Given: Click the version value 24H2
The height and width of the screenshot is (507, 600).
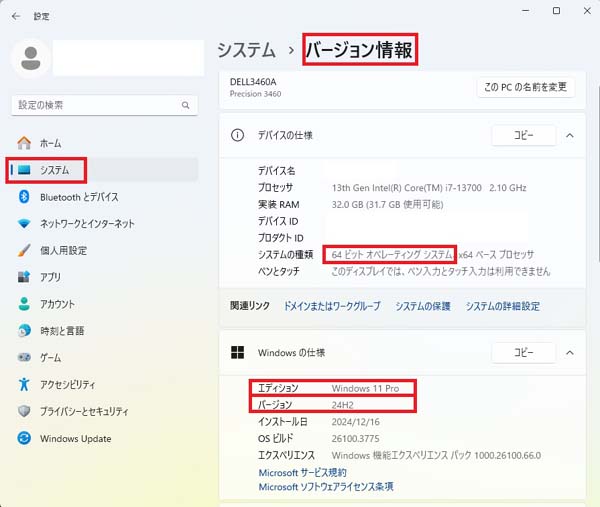Looking at the screenshot, I should 342,405.
